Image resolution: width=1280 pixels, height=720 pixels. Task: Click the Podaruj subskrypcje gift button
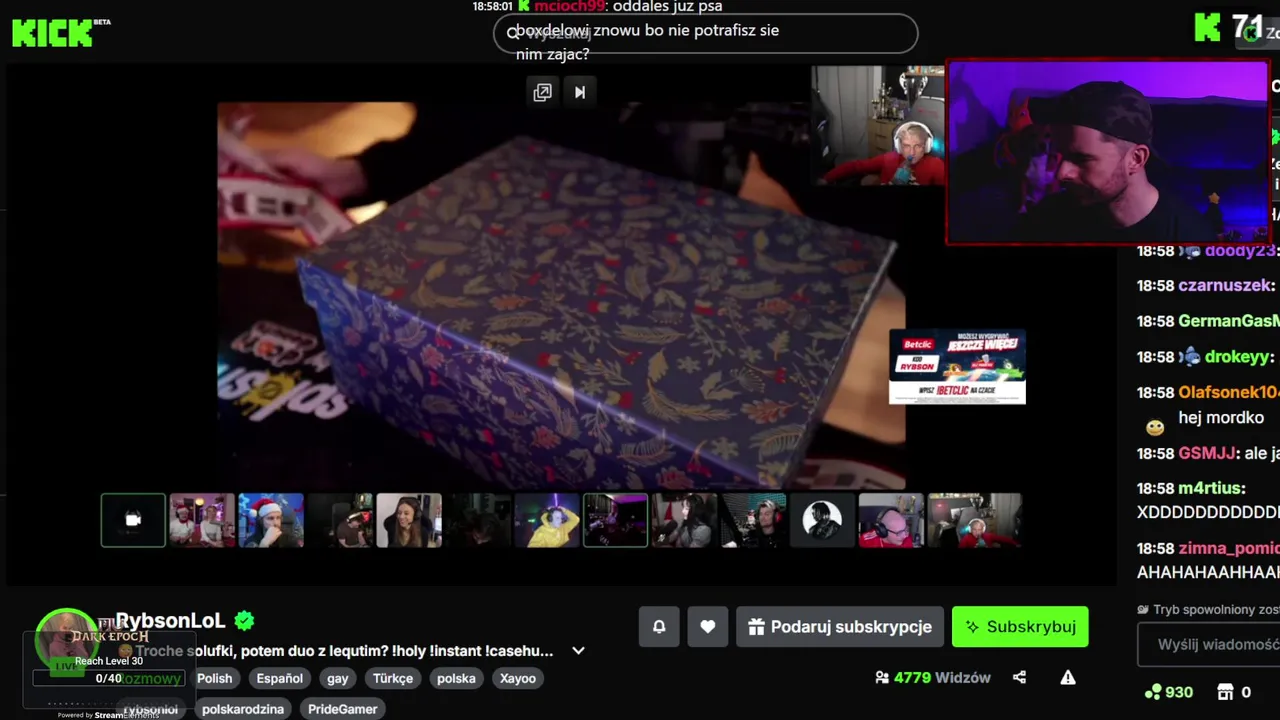840,627
